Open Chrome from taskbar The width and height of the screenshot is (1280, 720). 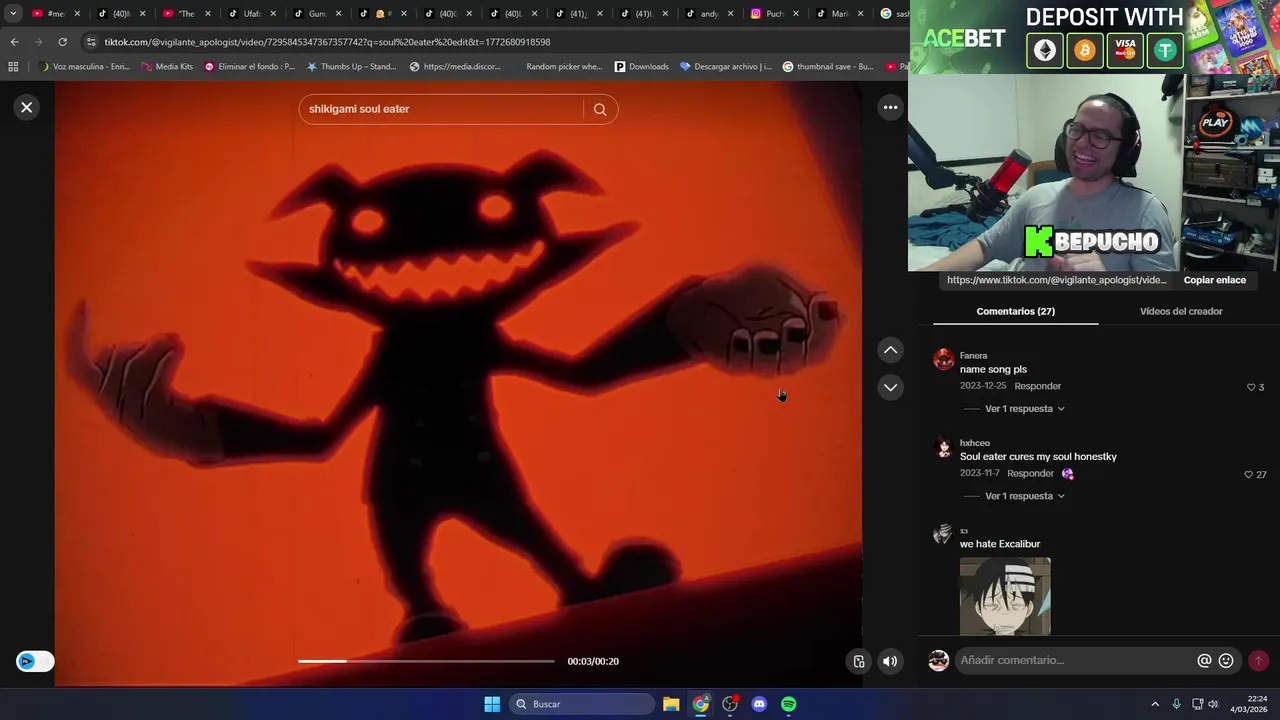pos(701,704)
